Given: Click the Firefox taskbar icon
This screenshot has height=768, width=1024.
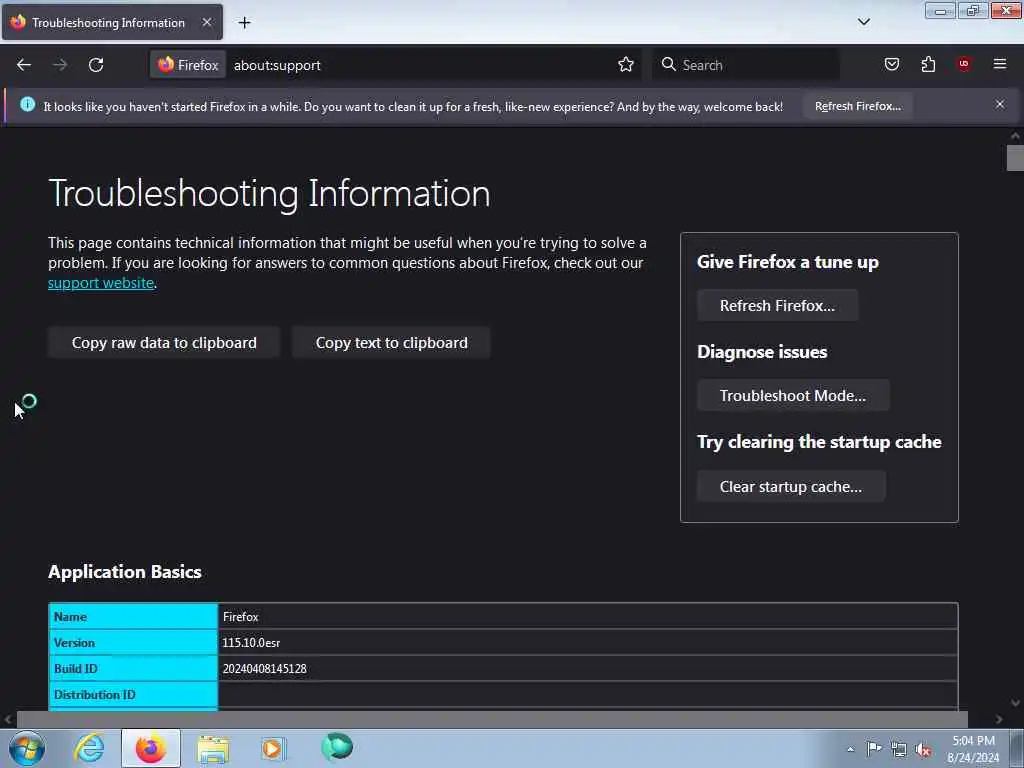Looking at the screenshot, I should pyautogui.click(x=151, y=748).
